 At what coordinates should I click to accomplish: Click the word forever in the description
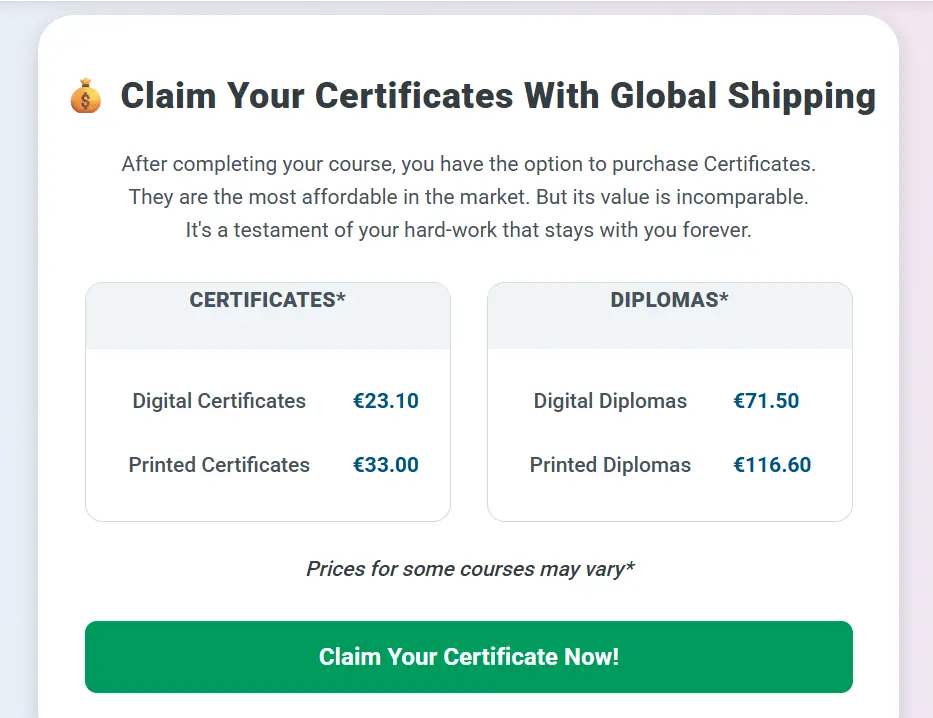[718, 230]
